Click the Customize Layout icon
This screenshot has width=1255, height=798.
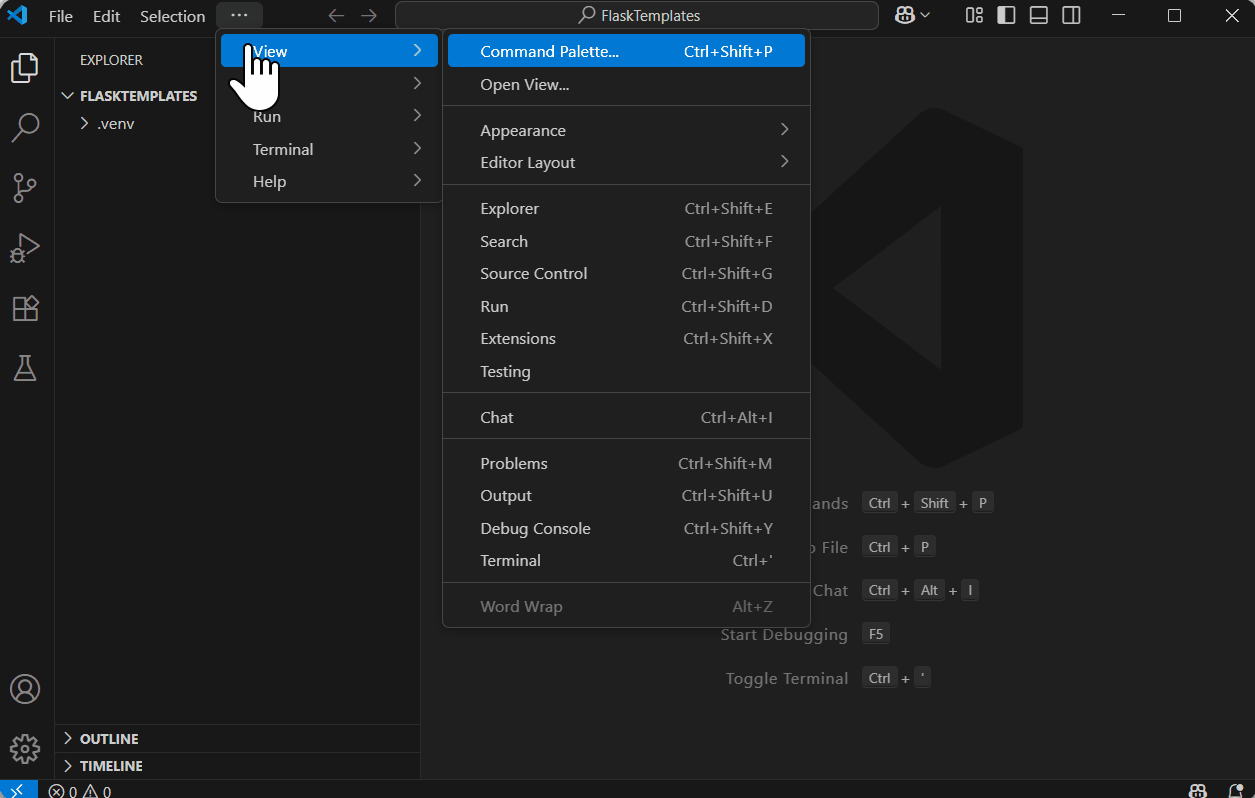[x=974, y=15]
